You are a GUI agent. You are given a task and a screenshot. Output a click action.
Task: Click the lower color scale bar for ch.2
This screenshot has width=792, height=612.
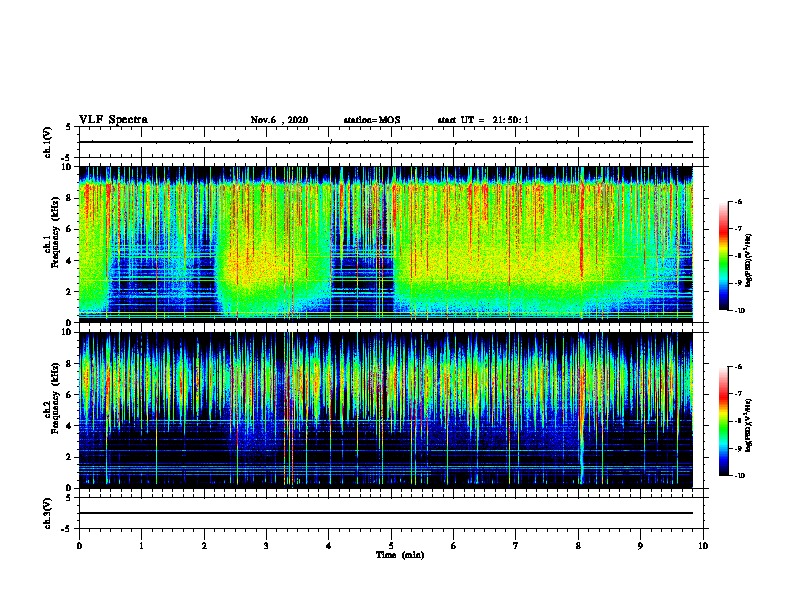tap(724, 421)
